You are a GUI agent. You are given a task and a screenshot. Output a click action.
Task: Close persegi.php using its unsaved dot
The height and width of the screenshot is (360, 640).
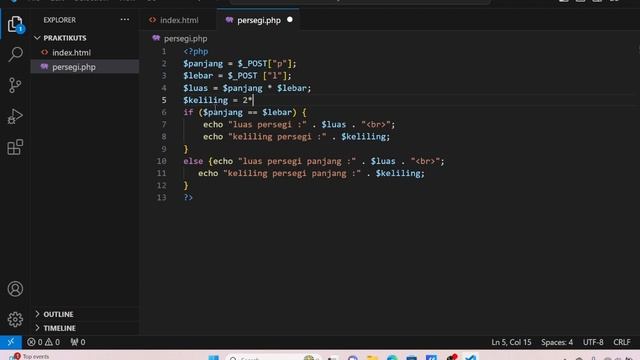290,20
